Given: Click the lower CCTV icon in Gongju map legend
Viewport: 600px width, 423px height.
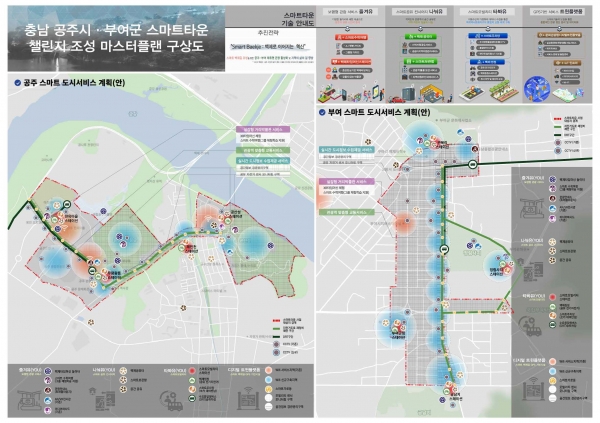Looking at the screenshot, I should coord(276,352).
